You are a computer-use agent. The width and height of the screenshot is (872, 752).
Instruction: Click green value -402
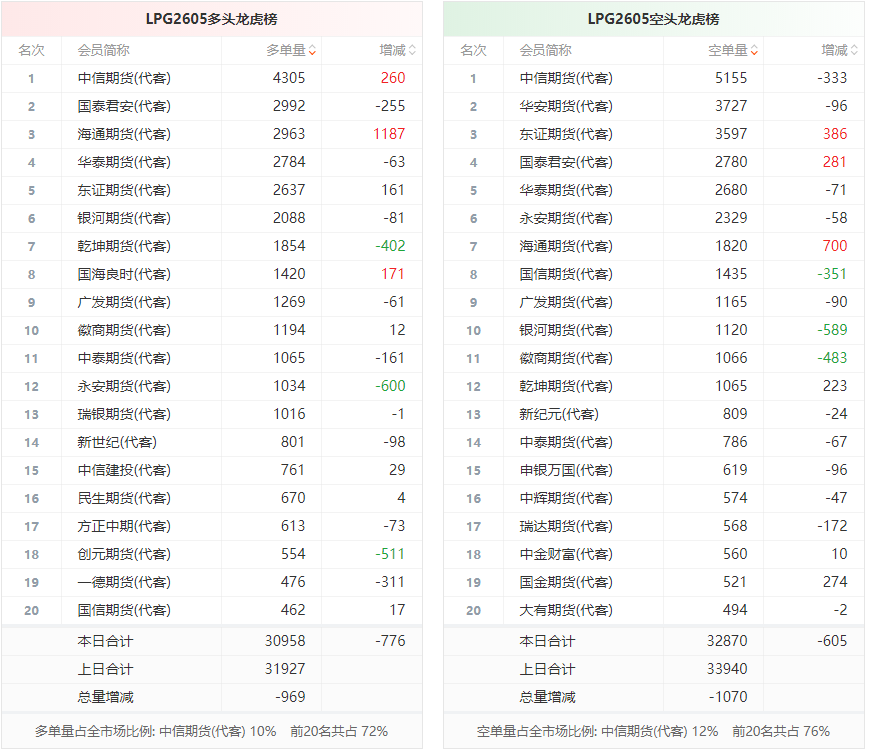[390, 246]
